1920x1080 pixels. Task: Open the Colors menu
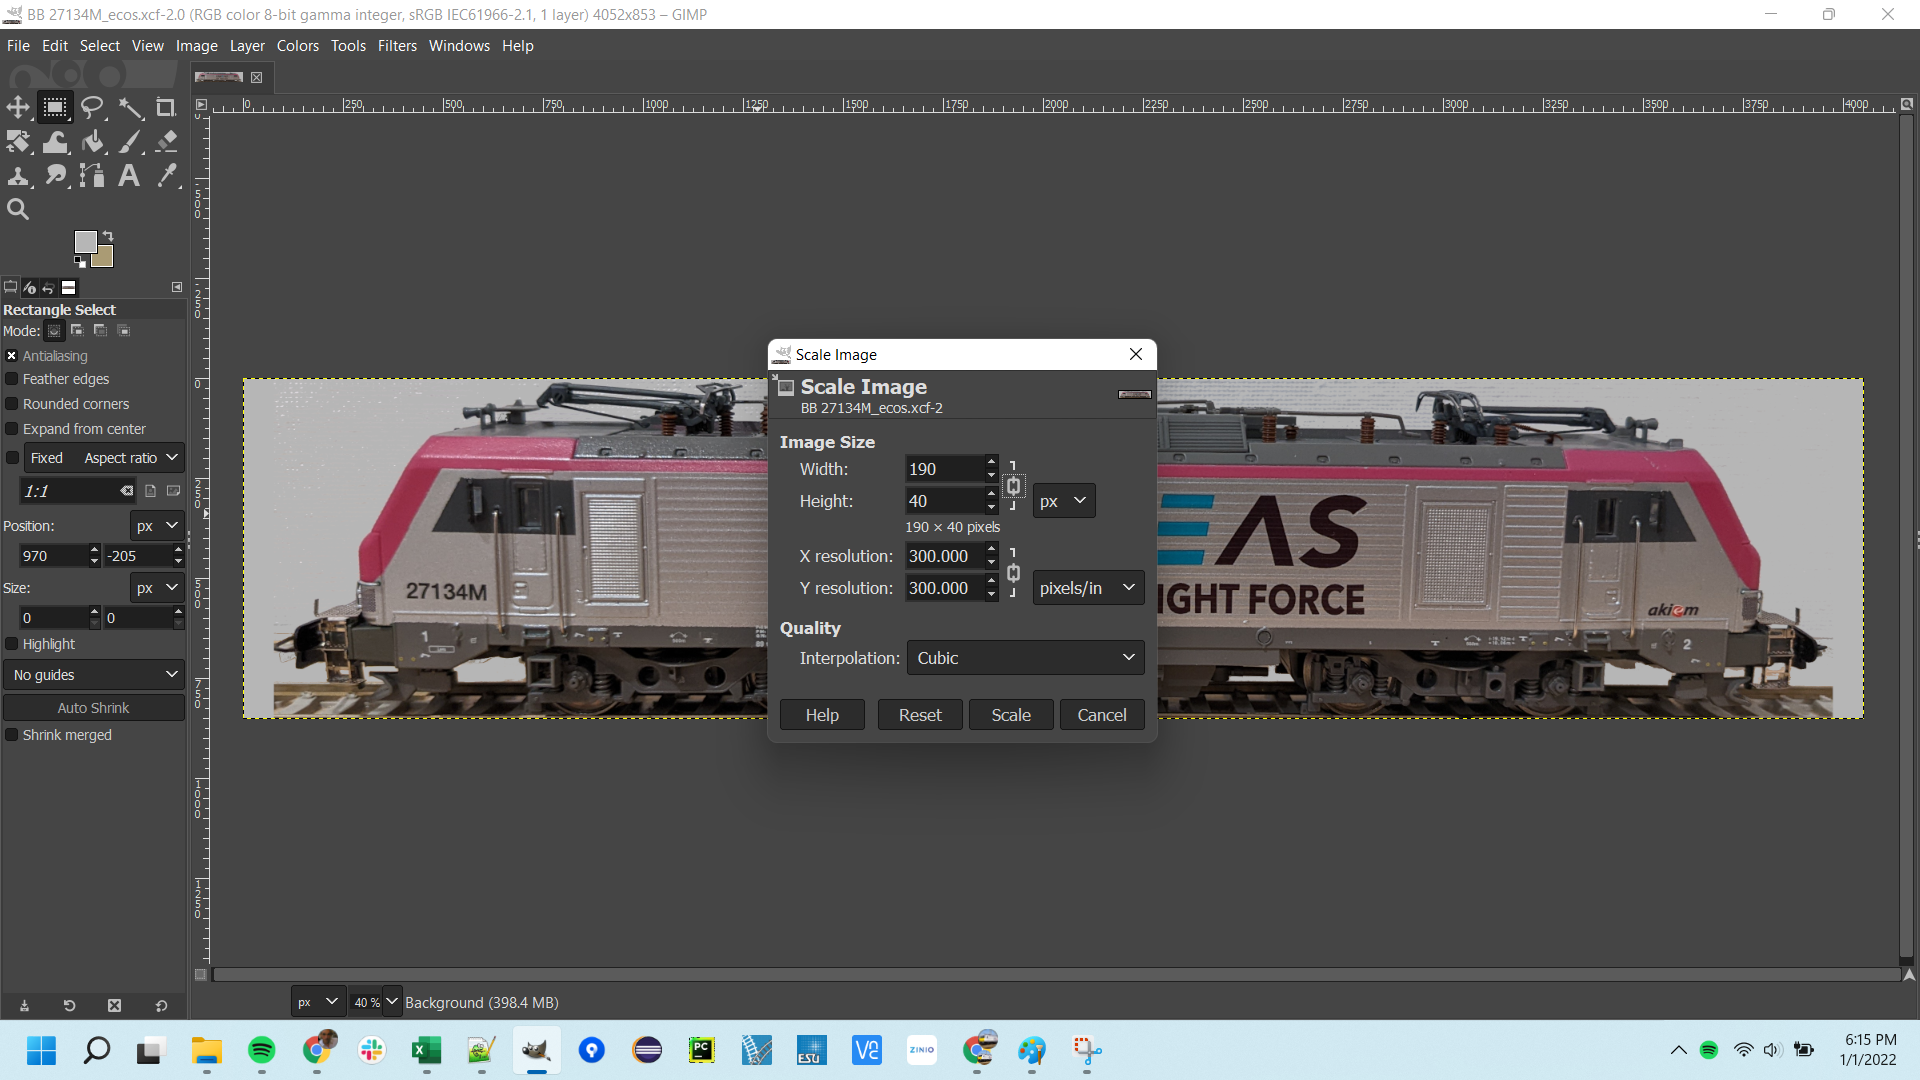click(298, 46)
